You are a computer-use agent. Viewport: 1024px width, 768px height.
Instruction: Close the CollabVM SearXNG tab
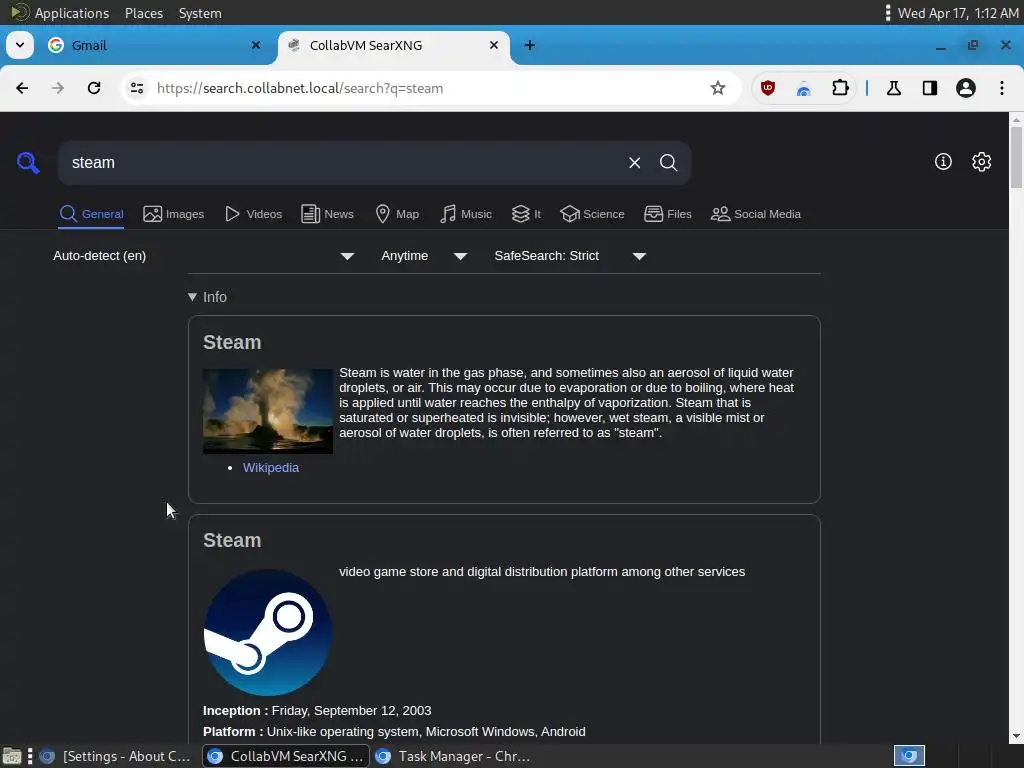[494, 45]
